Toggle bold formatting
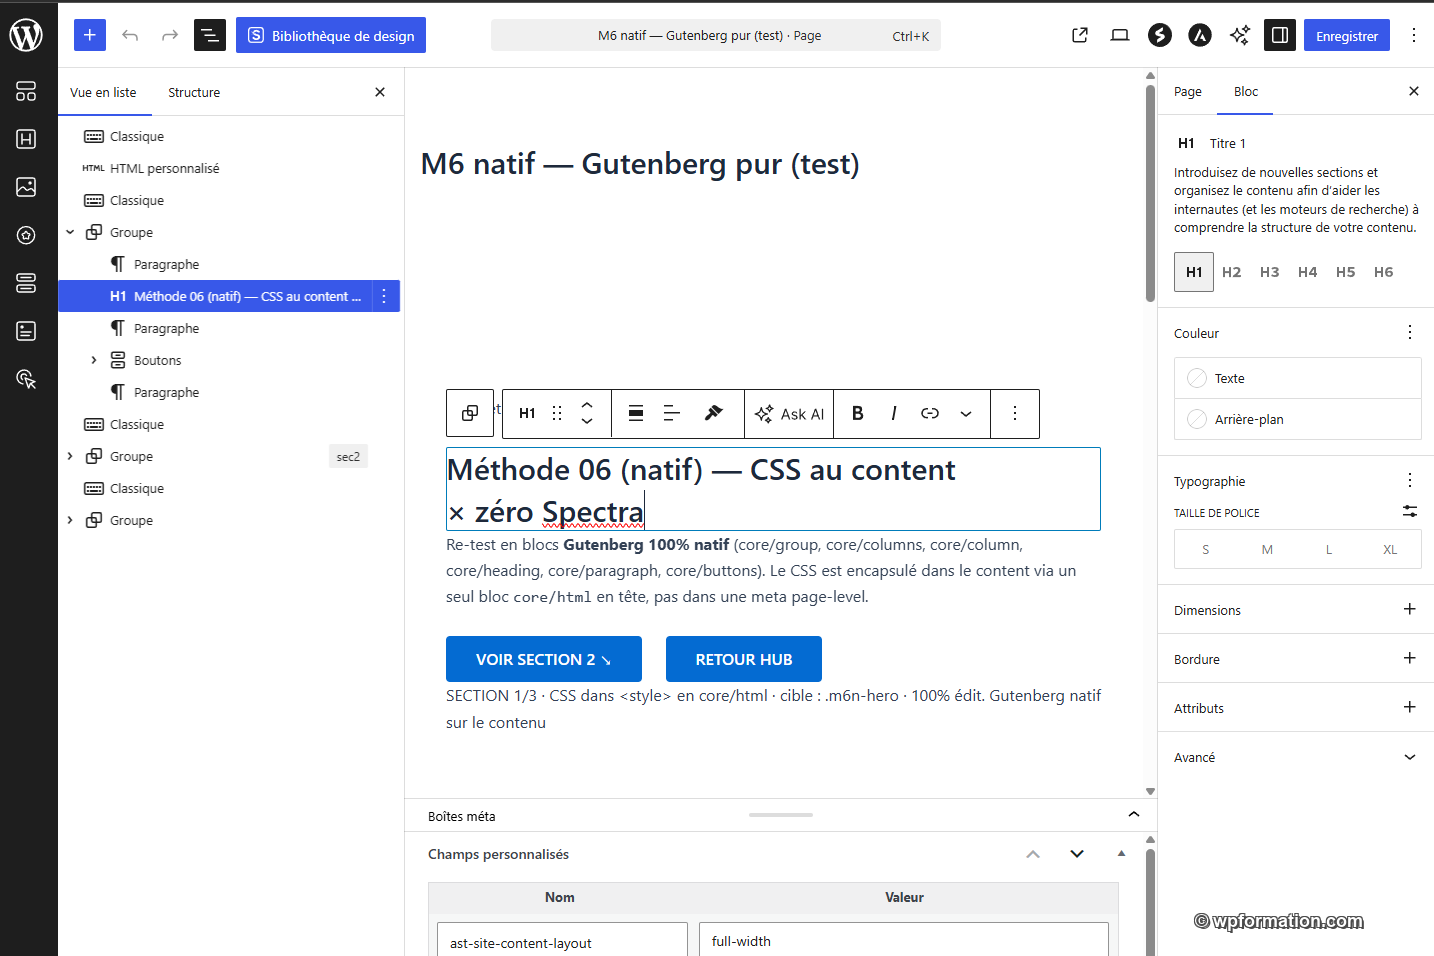 pyautogui.click(x=858, y=413)
